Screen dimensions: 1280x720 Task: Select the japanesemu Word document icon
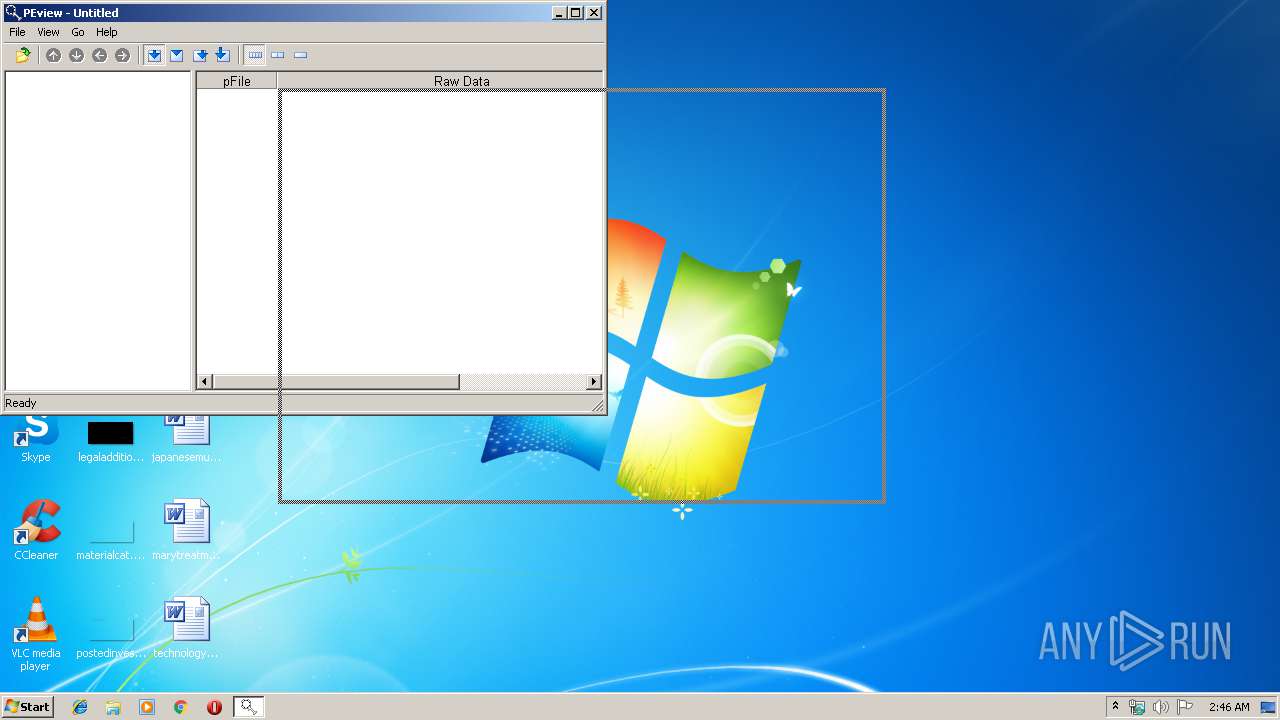pyautogui.click(x=186, y=439)
